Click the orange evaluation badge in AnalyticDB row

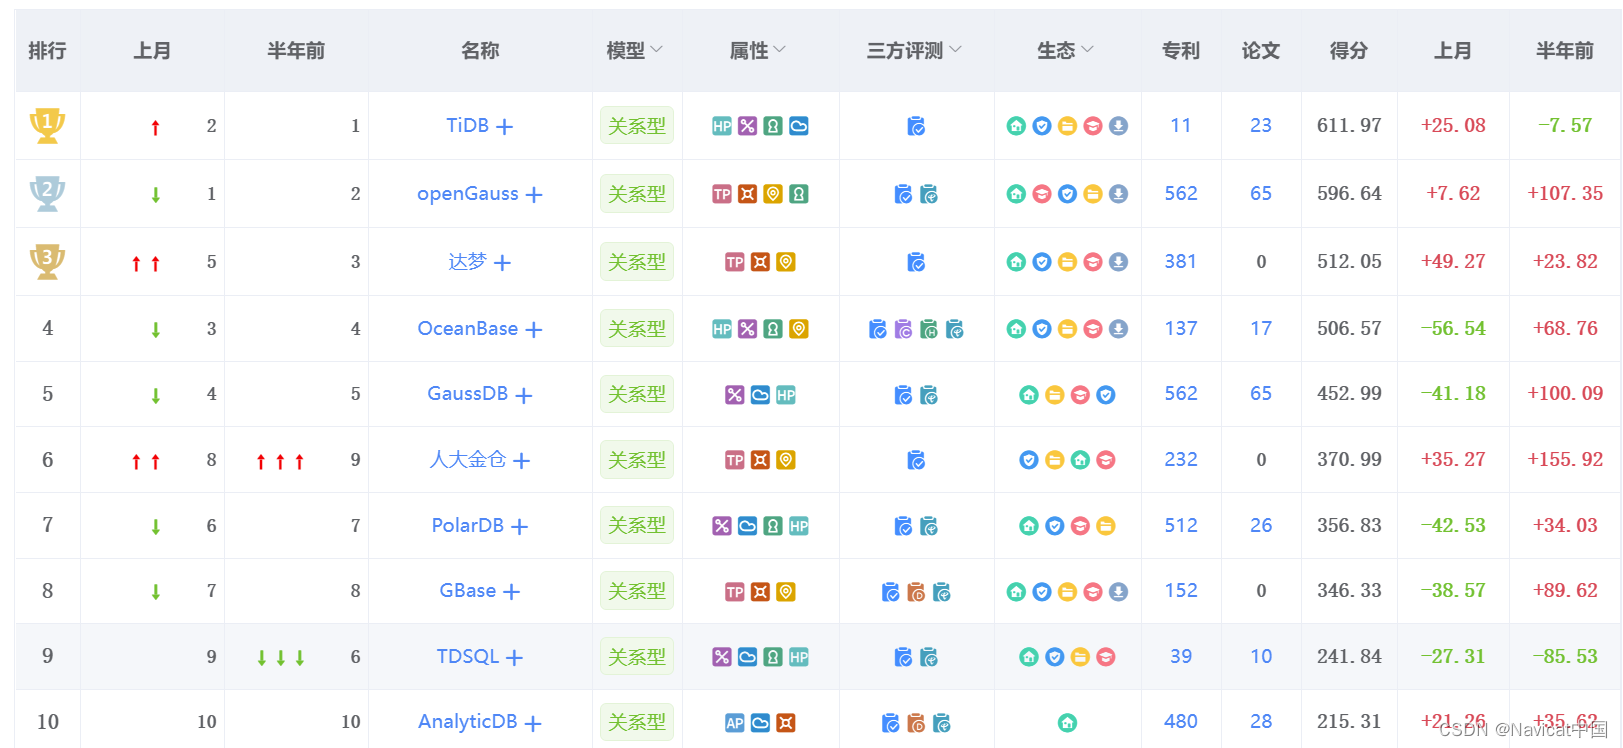click(916, 723)
